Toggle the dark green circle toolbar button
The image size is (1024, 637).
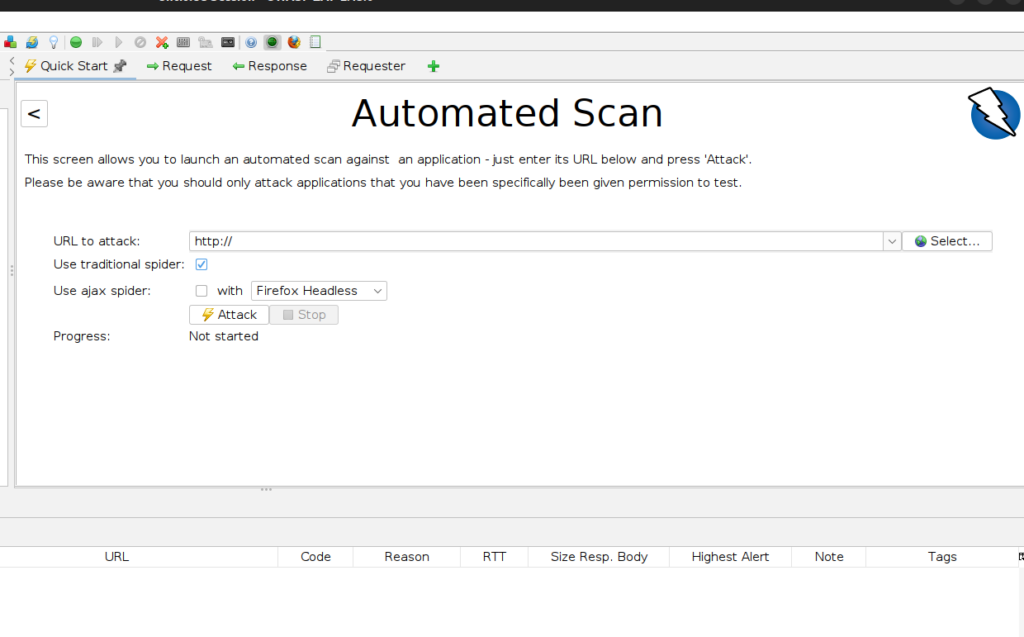coord(272,42)
